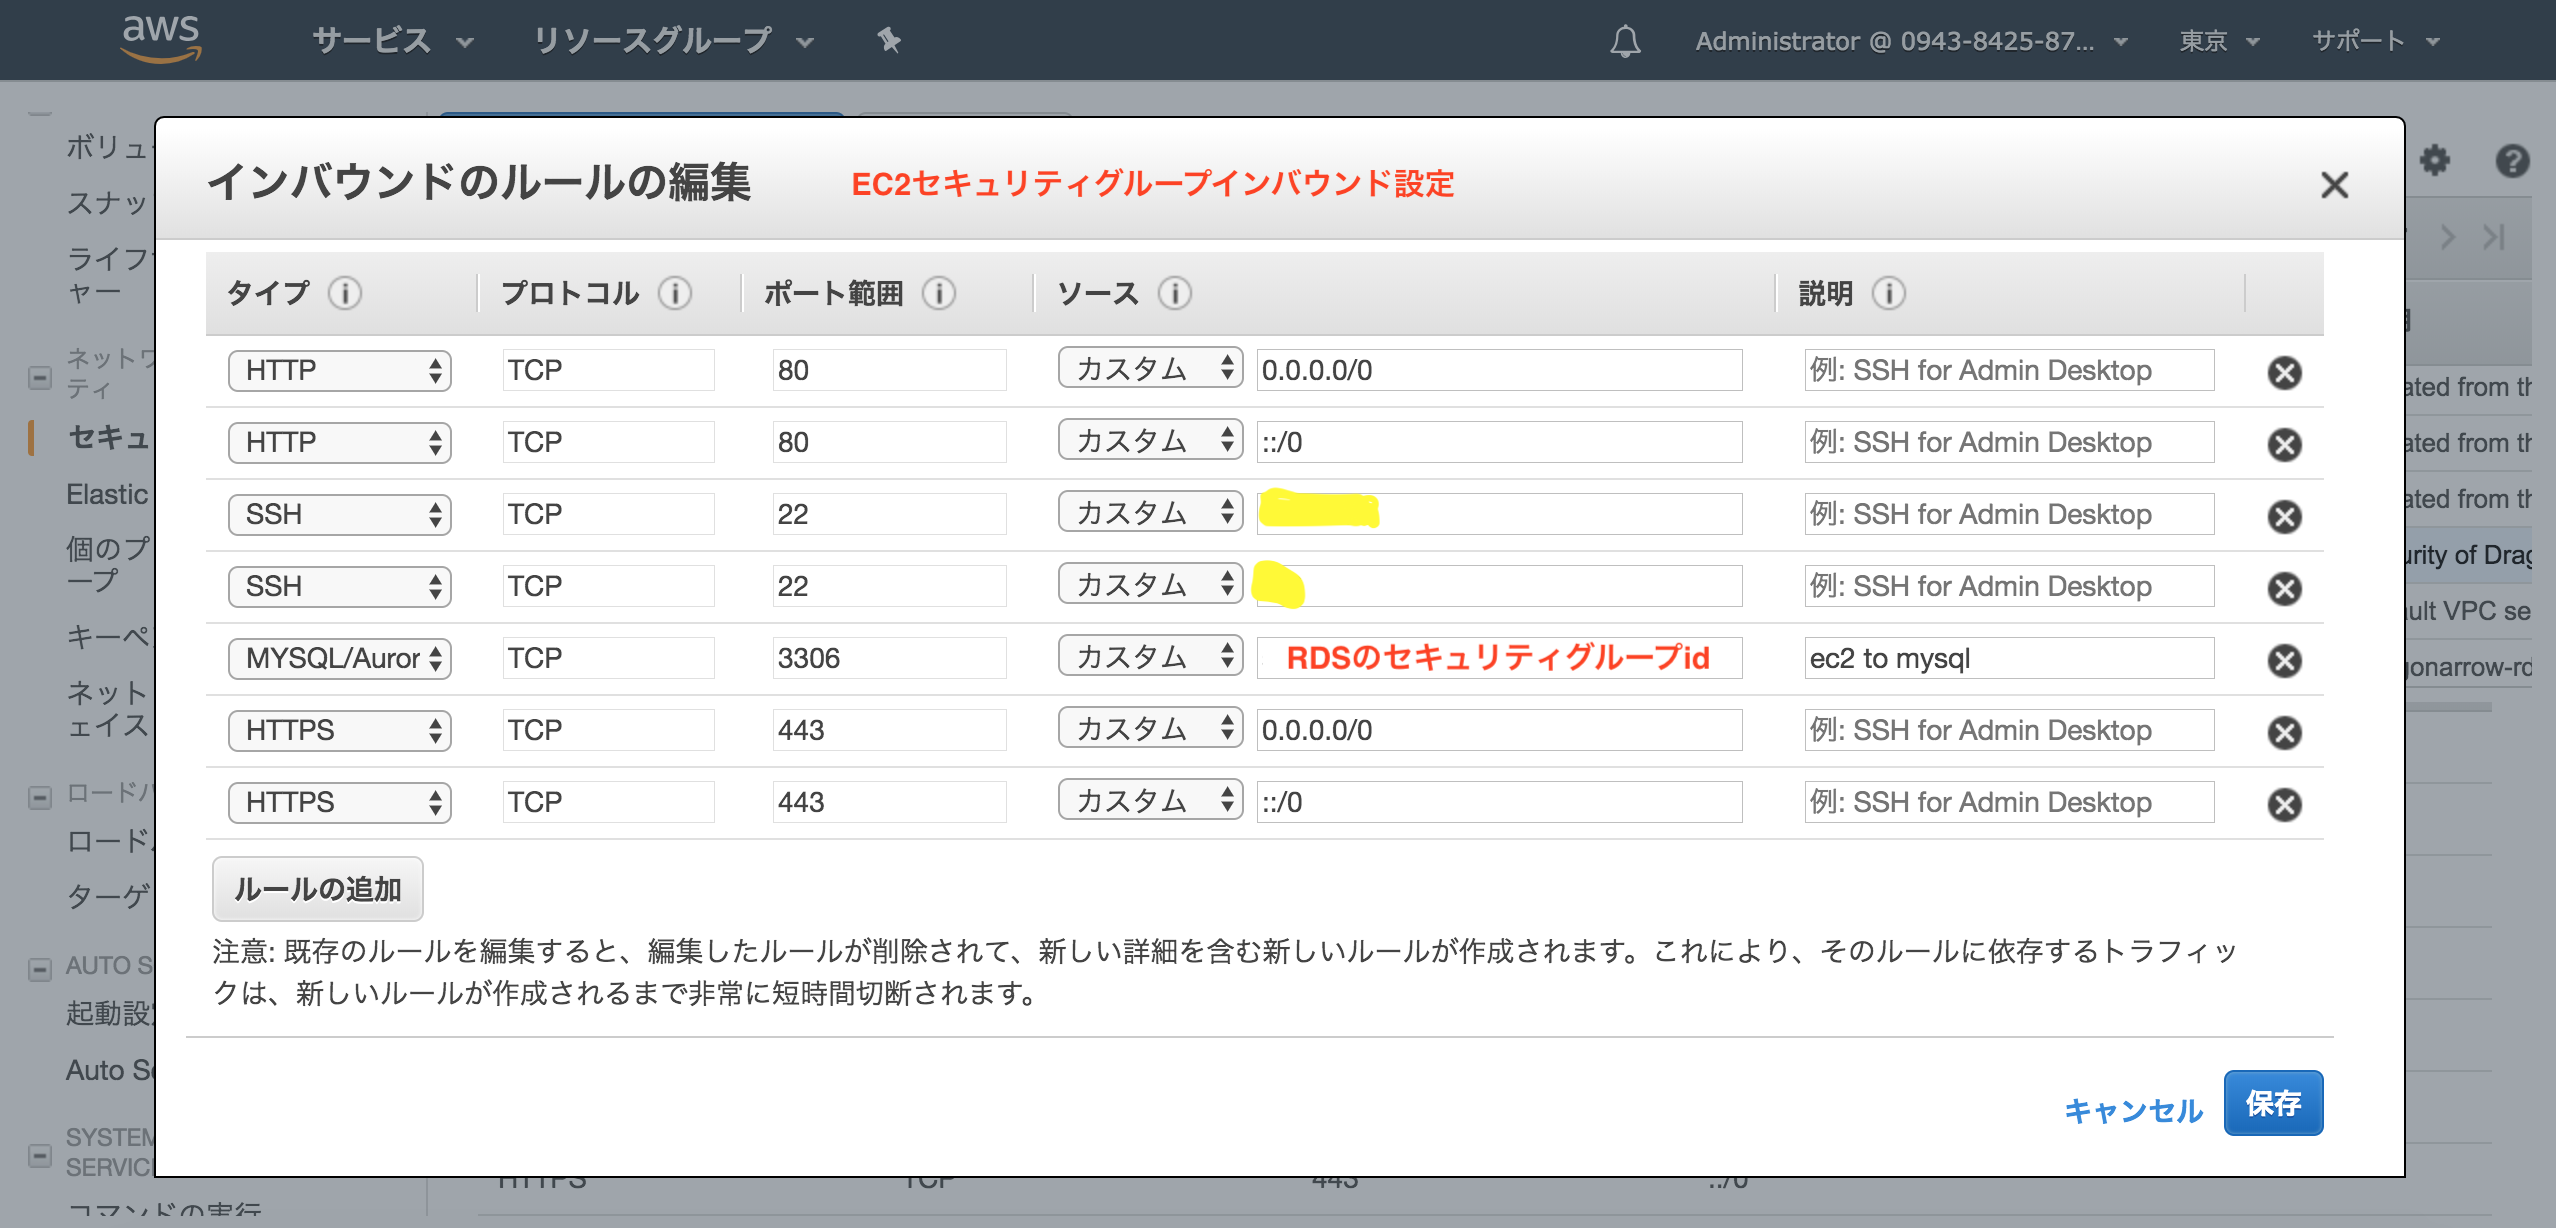The width and height of the screenshot is (2556, 1228).
Task: Click ルールの追加 to add rule
Action: (317, 889)
